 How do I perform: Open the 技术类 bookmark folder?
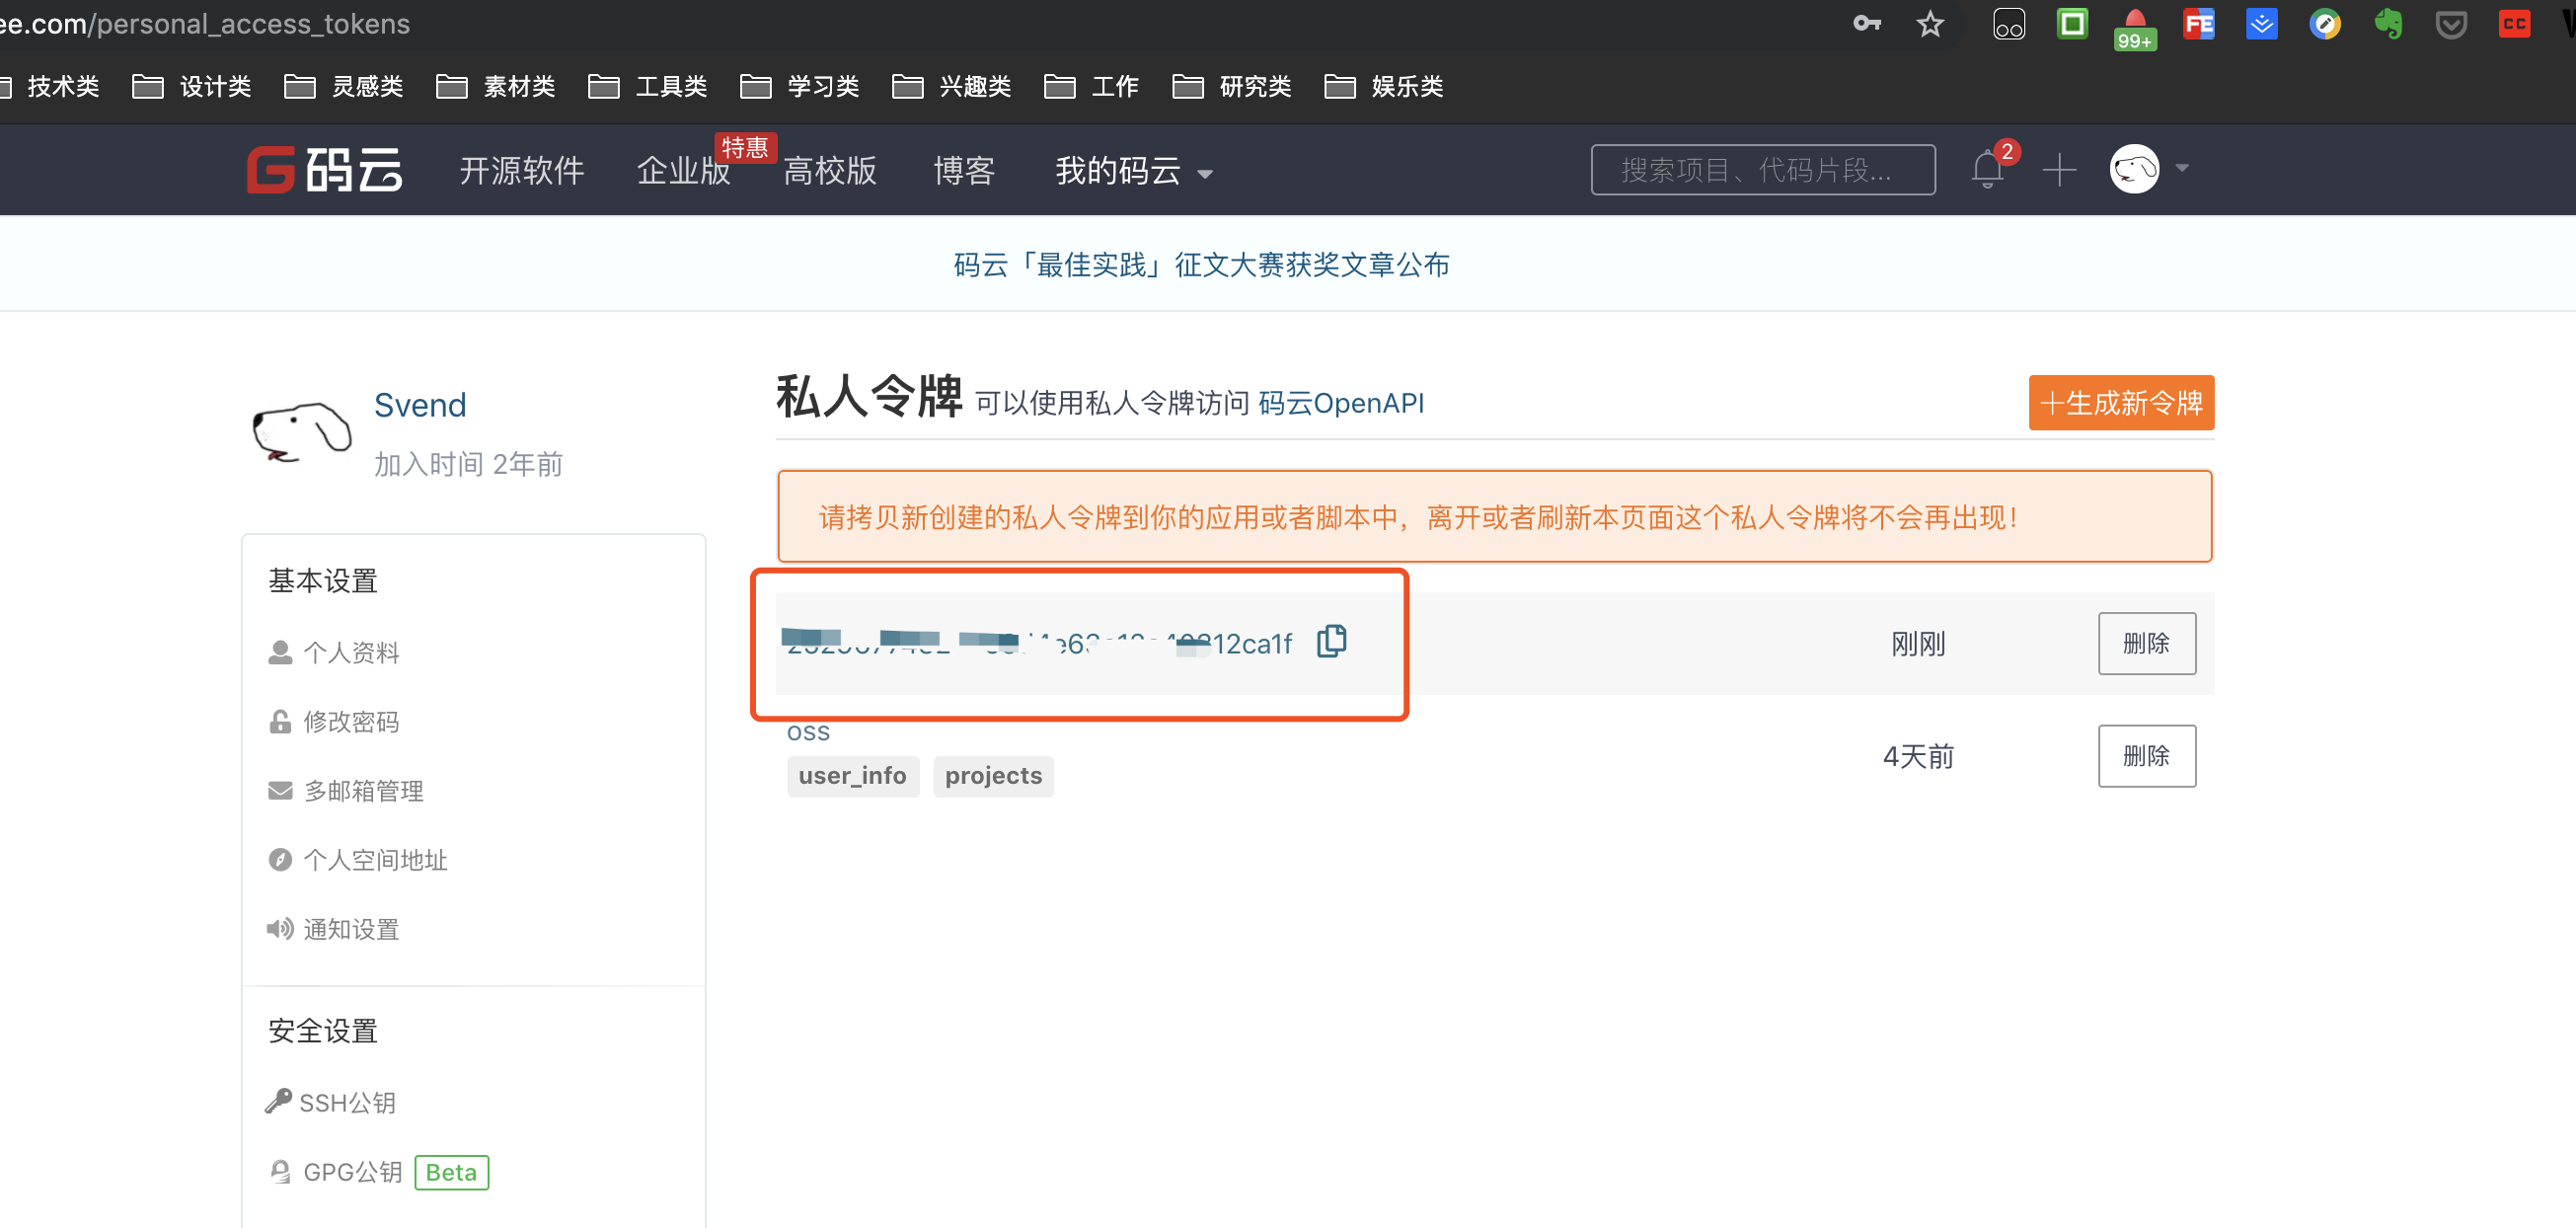tap(48, 86)
